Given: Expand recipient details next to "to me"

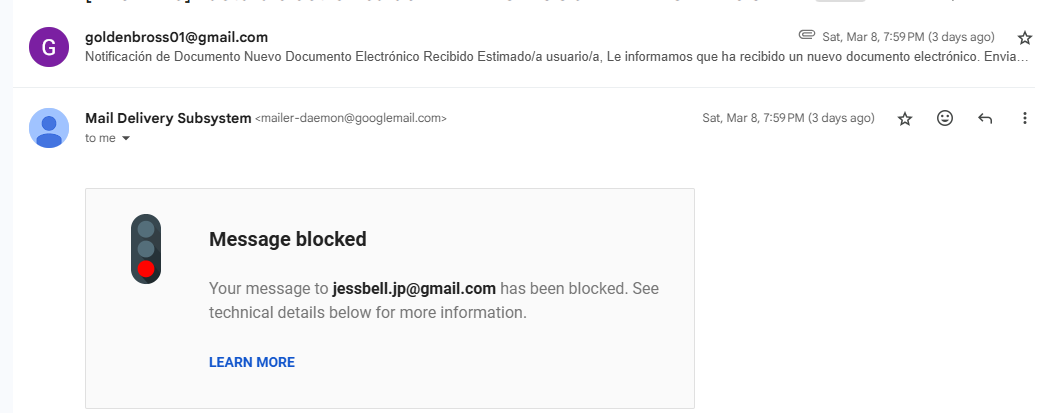Looking at the screenshot, I should pyautogui.click(x=126, y=139).
